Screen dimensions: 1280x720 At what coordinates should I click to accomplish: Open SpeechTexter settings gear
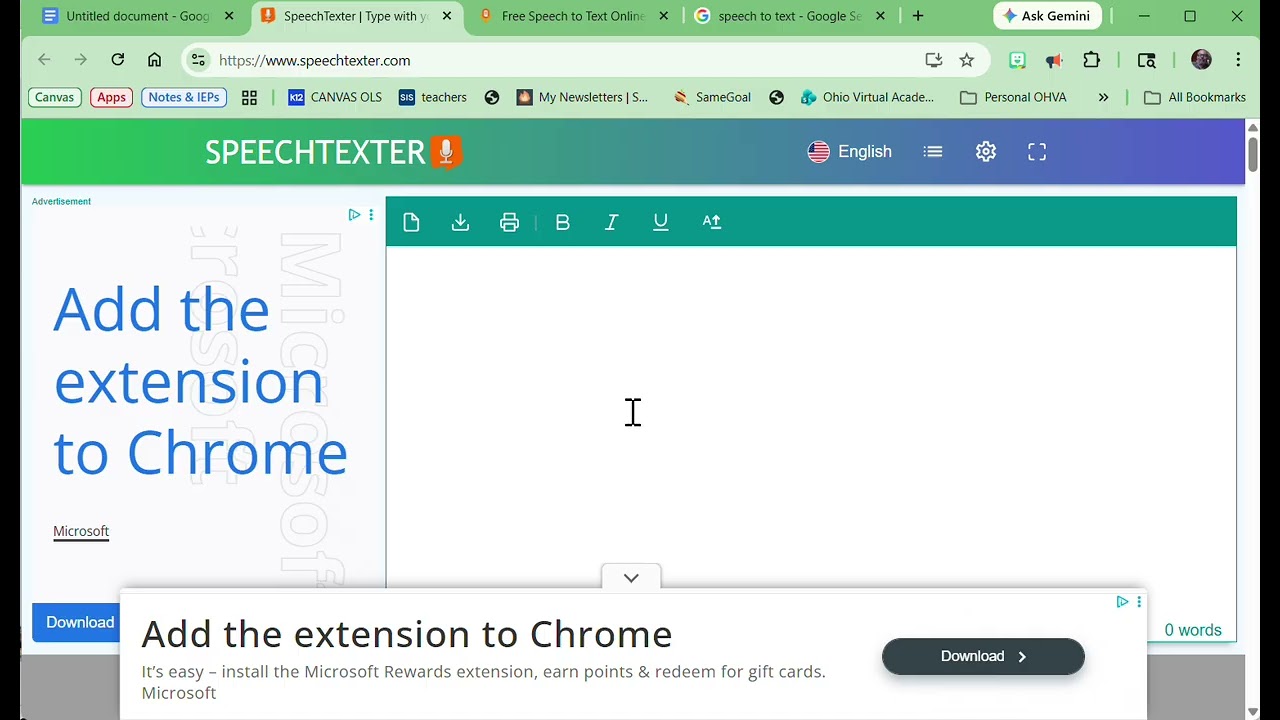[986, 152]
